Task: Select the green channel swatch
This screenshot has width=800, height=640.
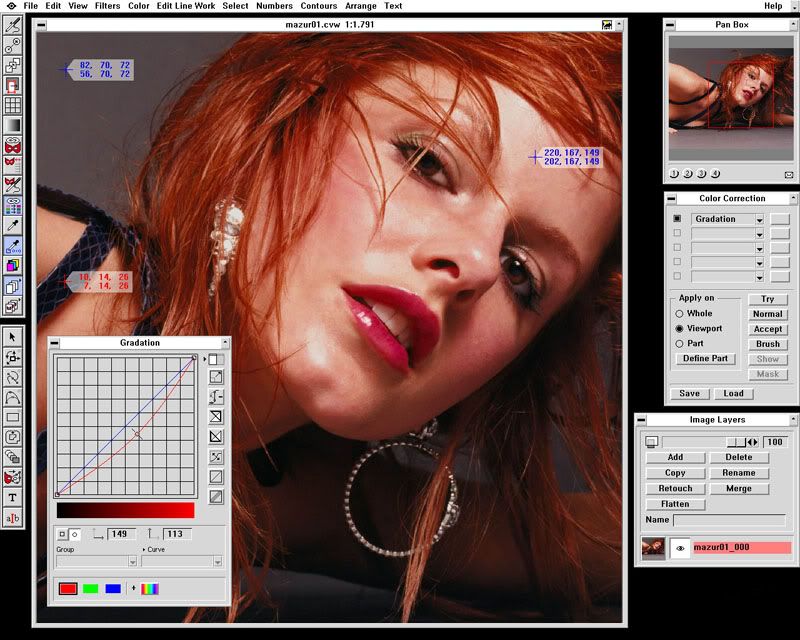Action: [x=90, y=589]
